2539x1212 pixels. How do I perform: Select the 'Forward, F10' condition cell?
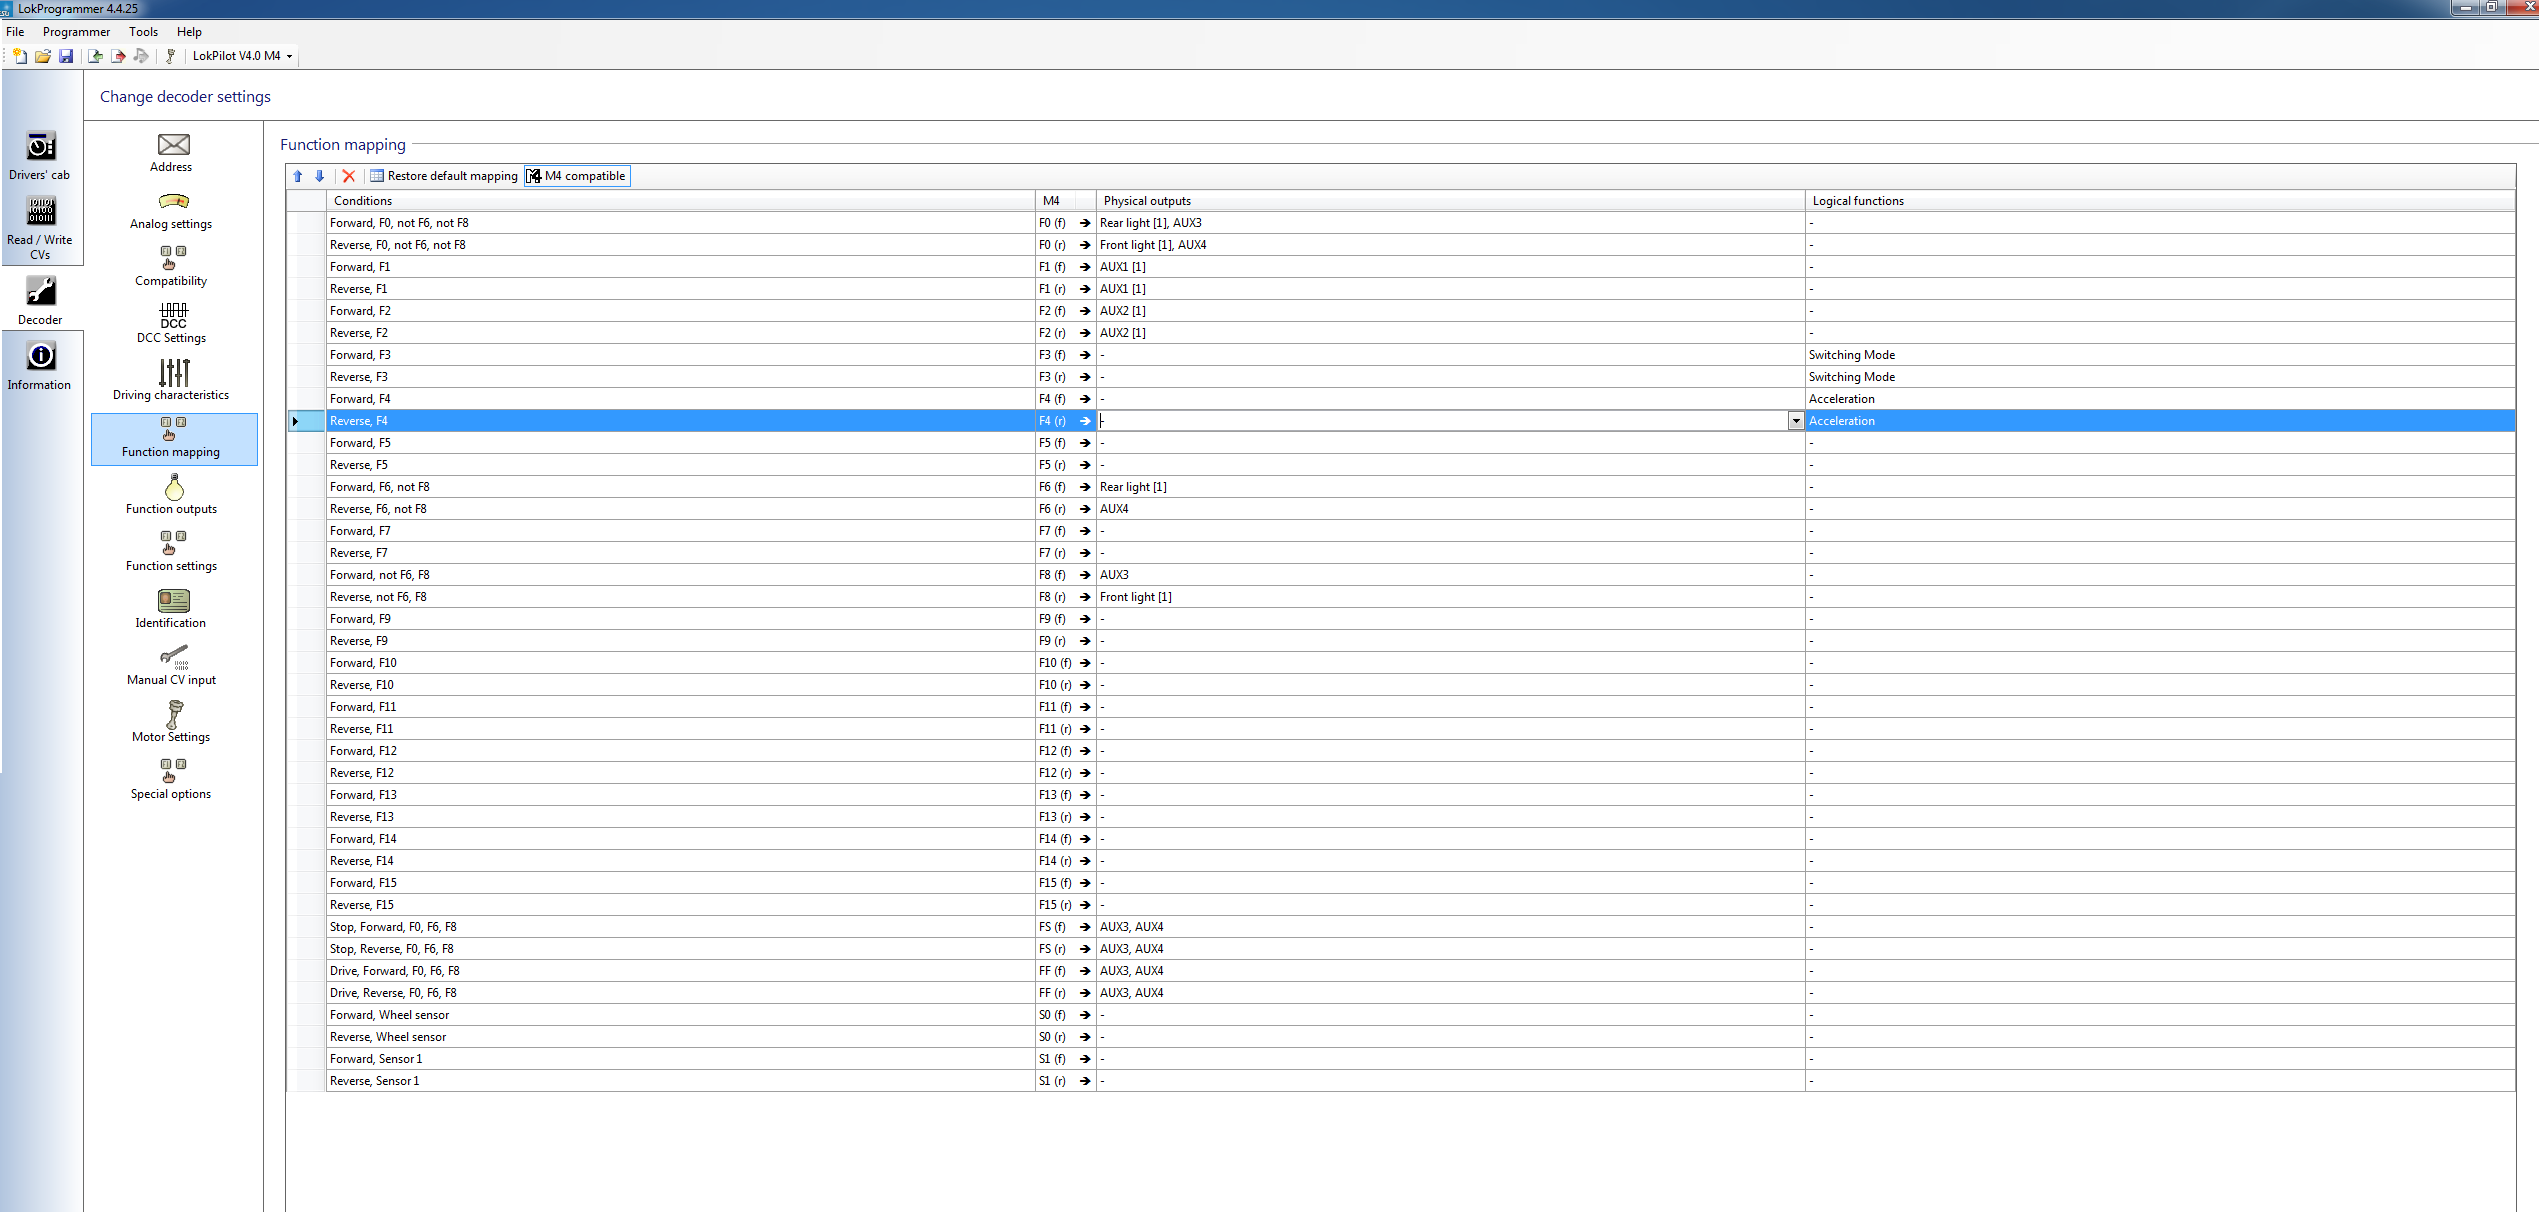pyautogui.click(x=680, y=663)
